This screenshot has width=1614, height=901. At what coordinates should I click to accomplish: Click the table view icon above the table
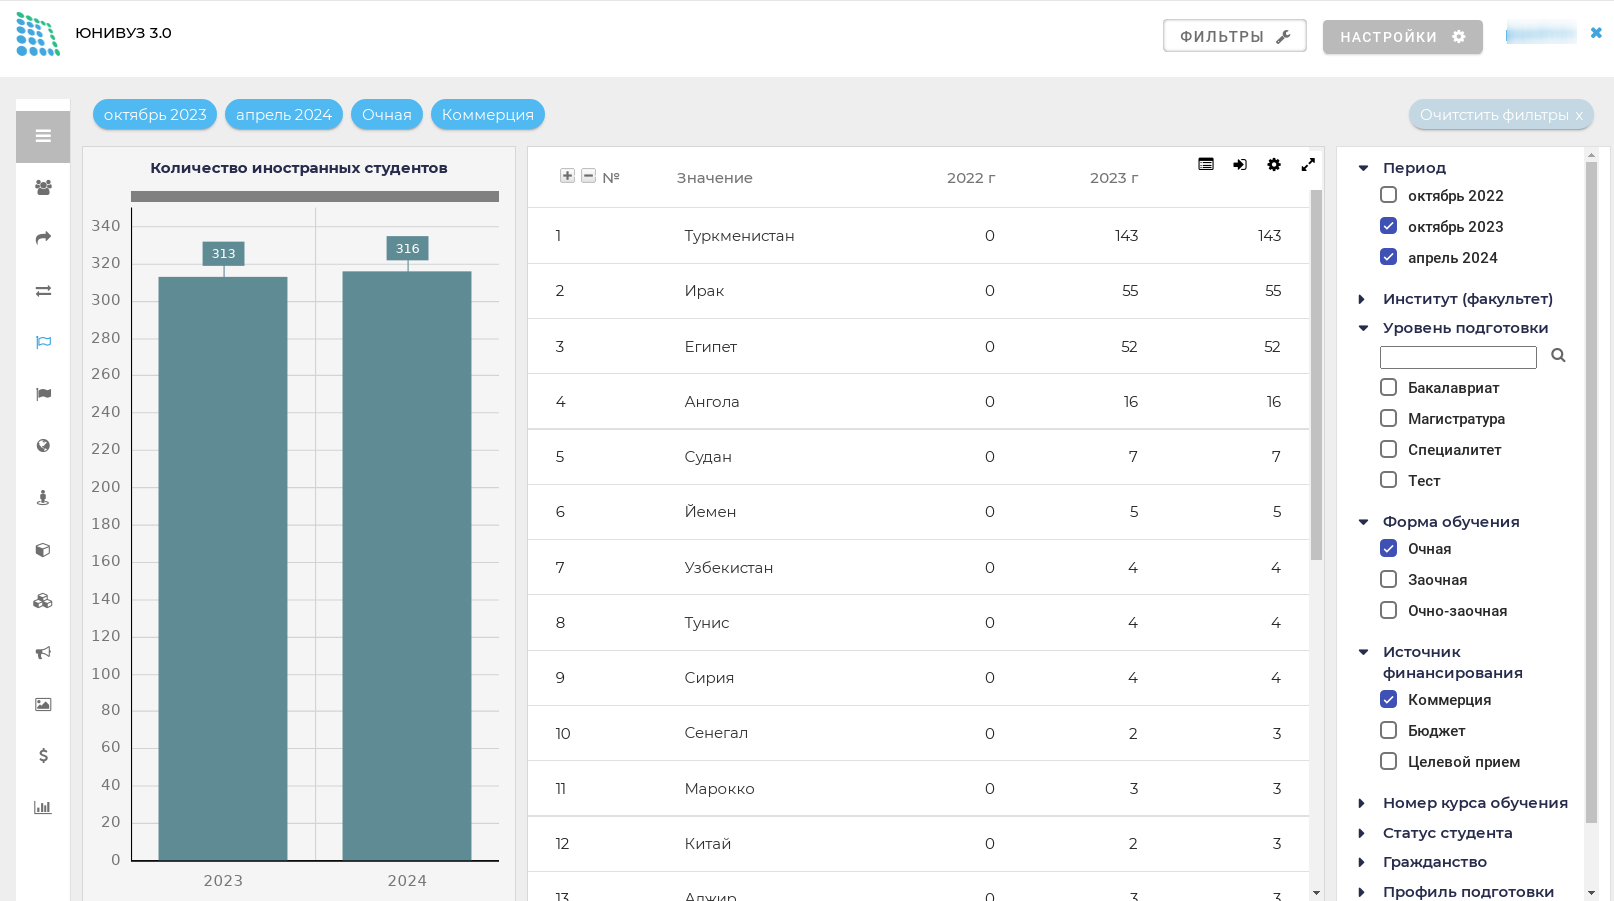(1206, 164)
